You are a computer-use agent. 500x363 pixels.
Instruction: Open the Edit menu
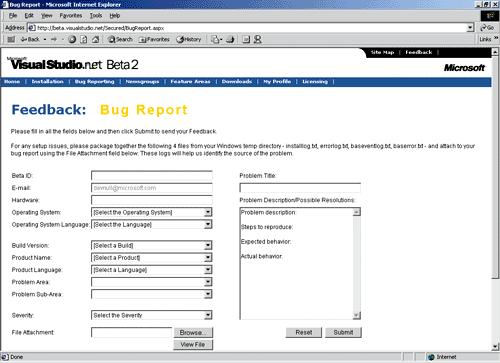[29, 16]
